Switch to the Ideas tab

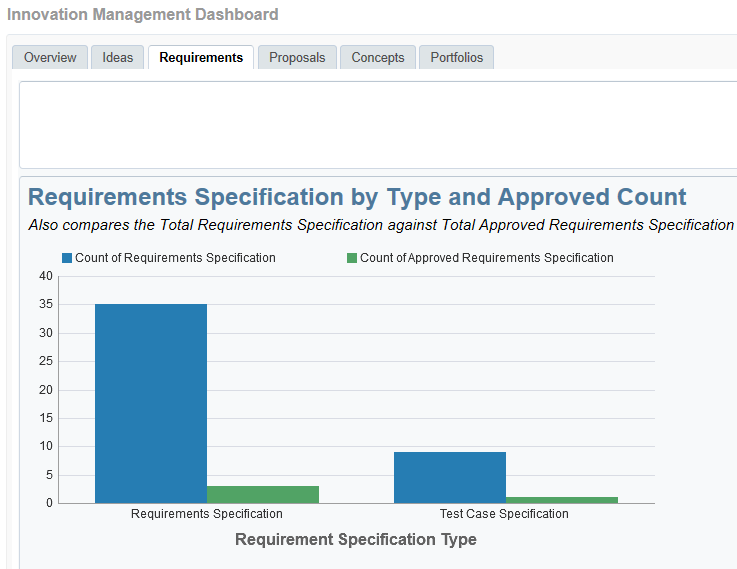click(x=118, y=58)
